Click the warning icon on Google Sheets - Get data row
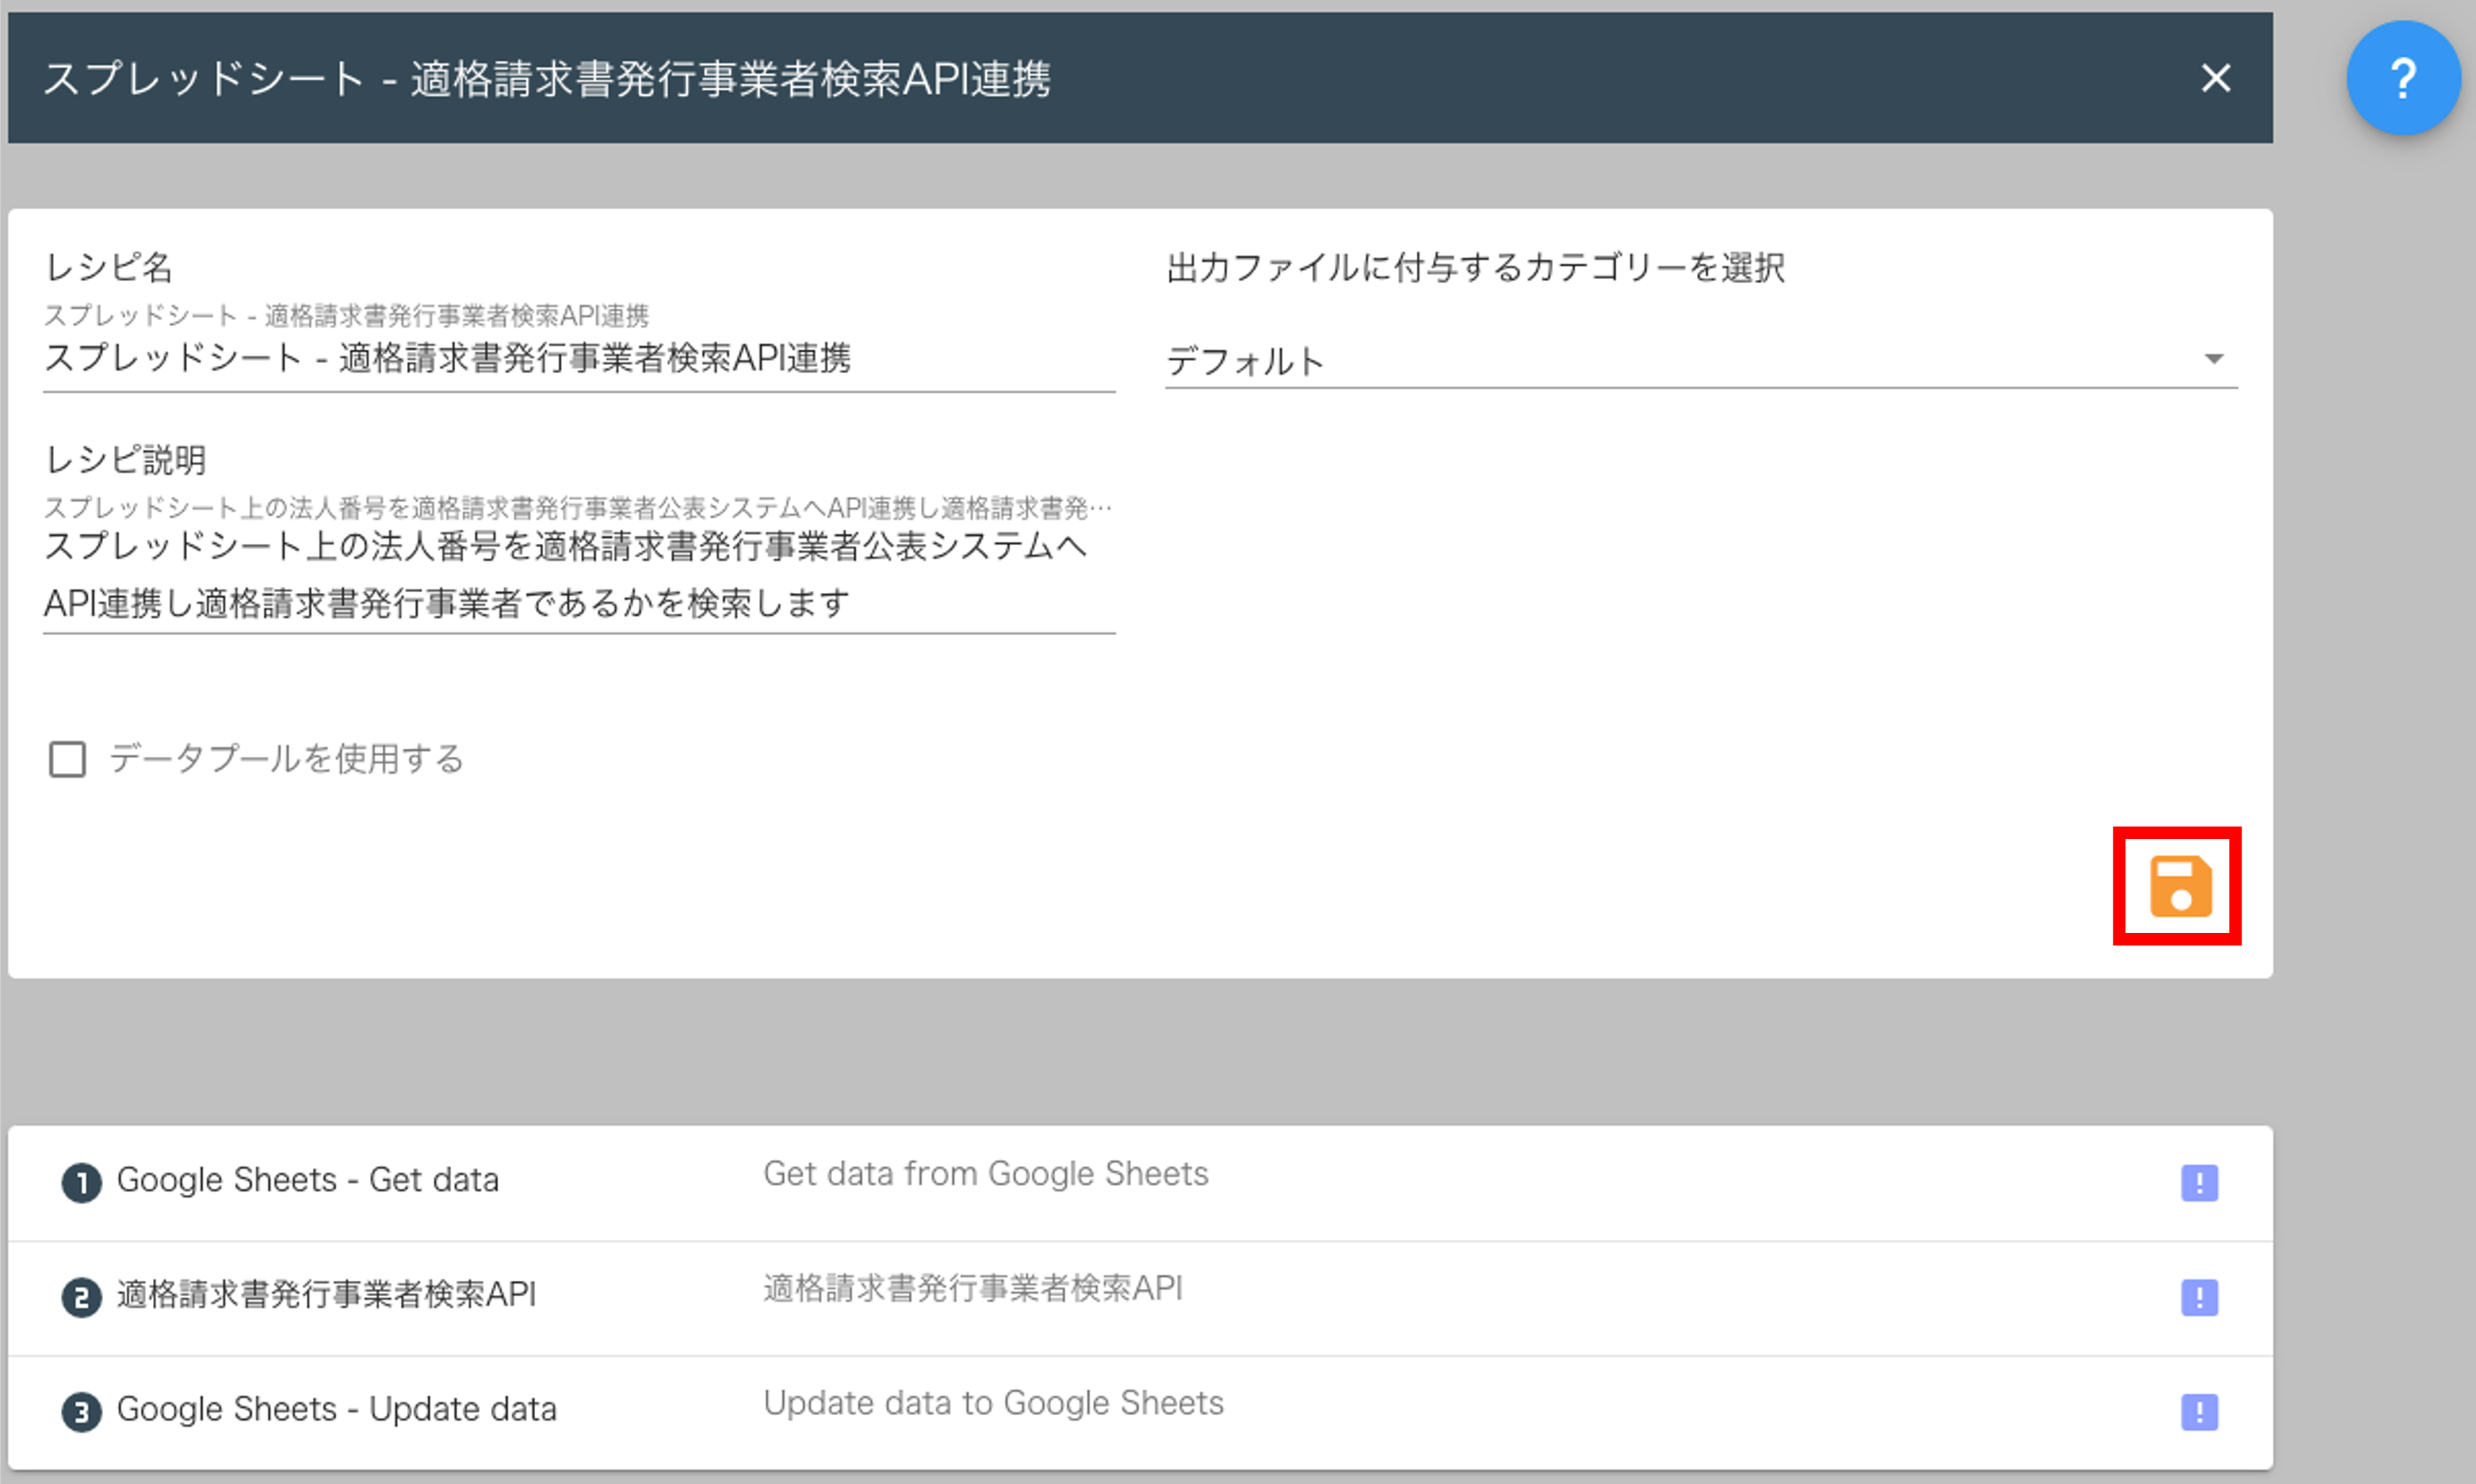Image resolution: width=2476 pixels, height=1484 pixels. click(2199, 1183)
